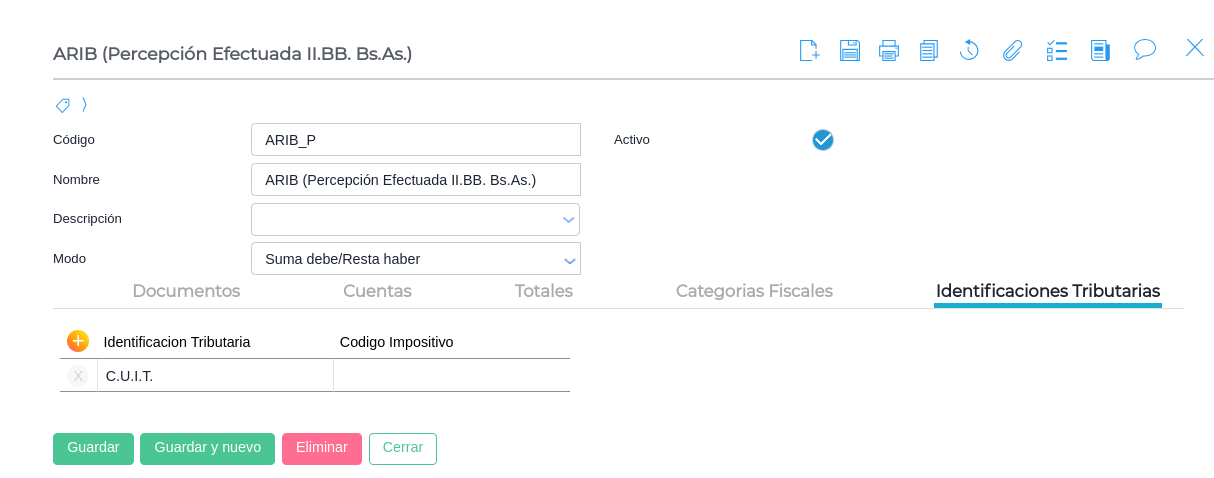The height and width of the screenshot is (478, 1214).
Task: Click the orange plus to add a row
Action: [78, 341]
